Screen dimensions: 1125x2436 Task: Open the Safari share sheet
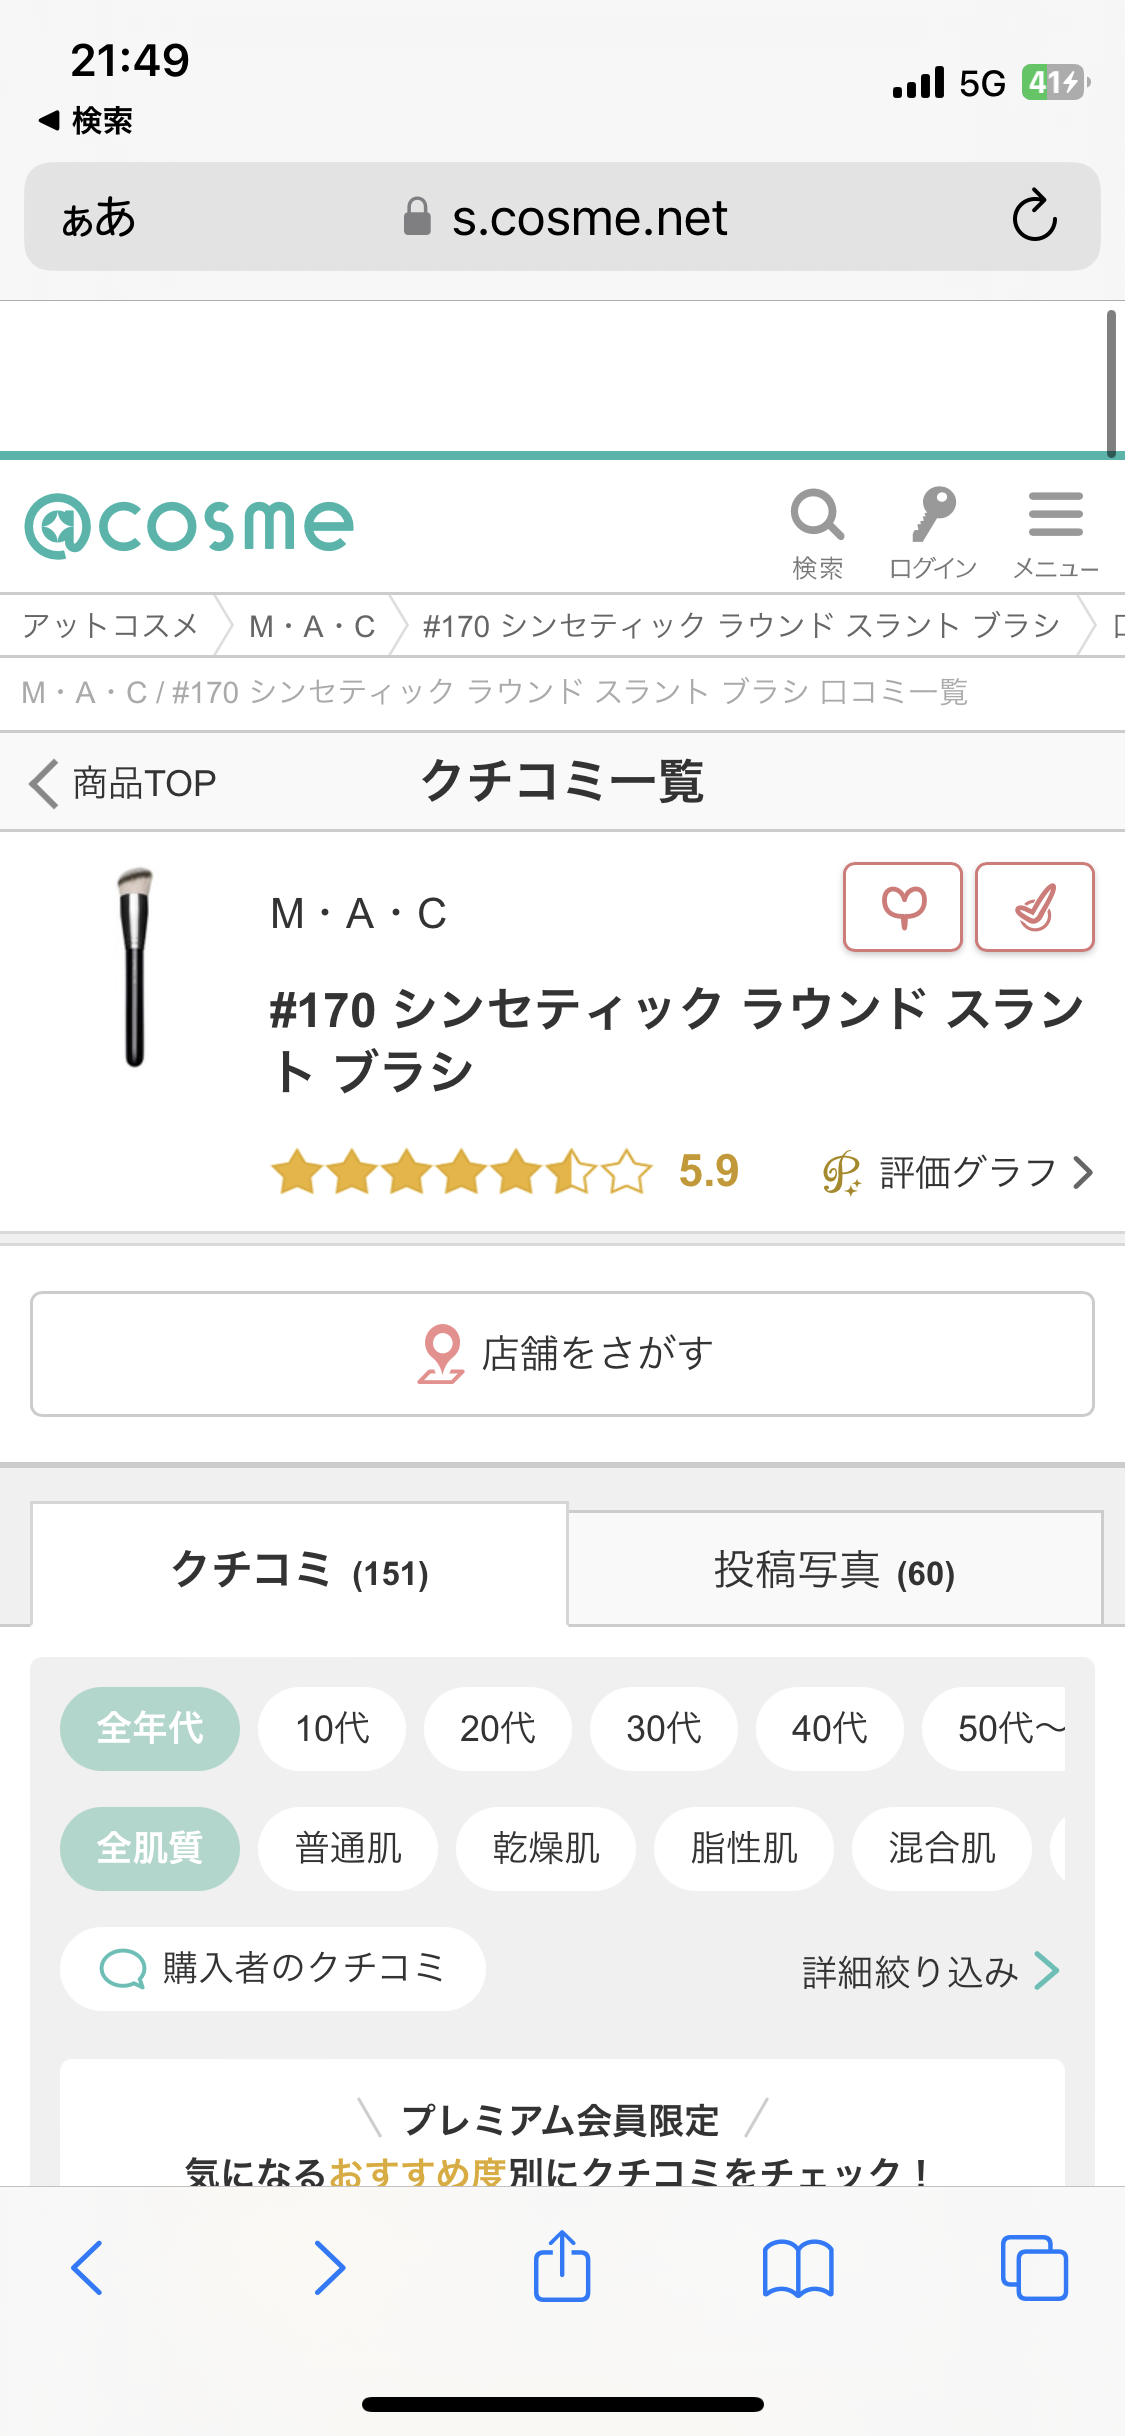pos(562,2267)
